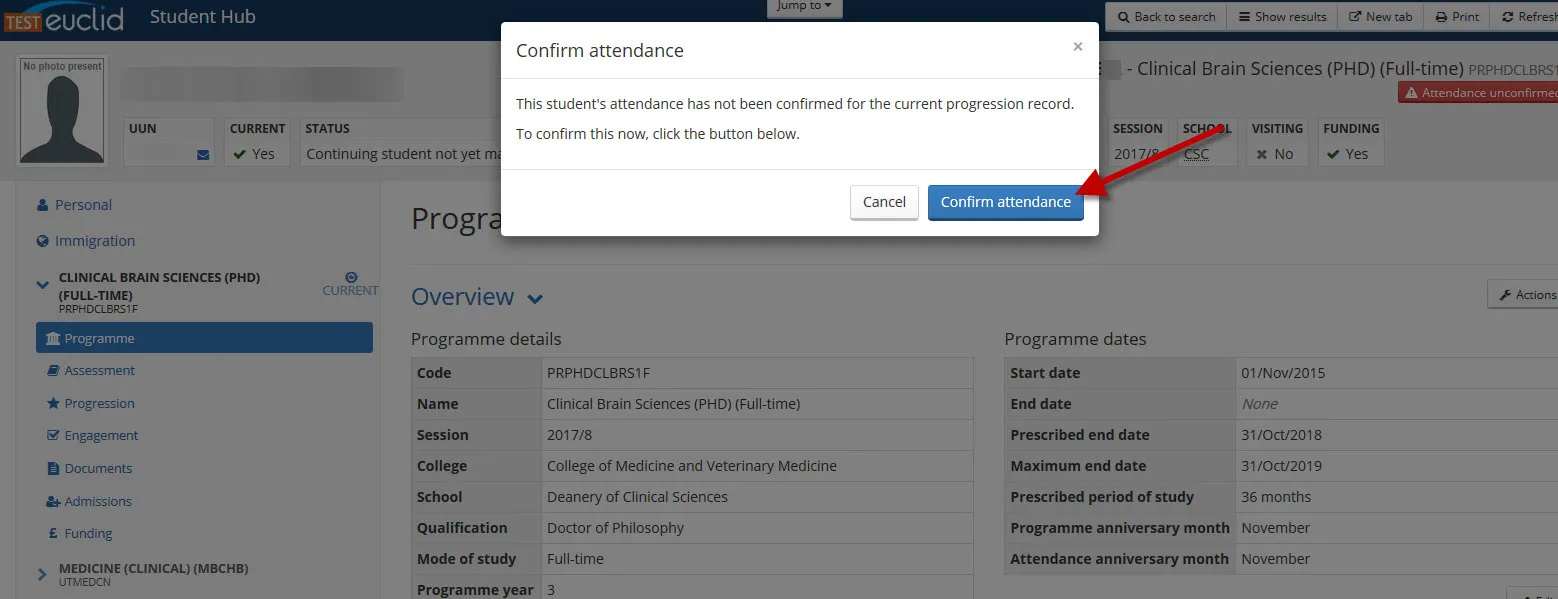Open the Personal section in the sidebar
Screen dimensions: 1558x599
pos(83,204)
